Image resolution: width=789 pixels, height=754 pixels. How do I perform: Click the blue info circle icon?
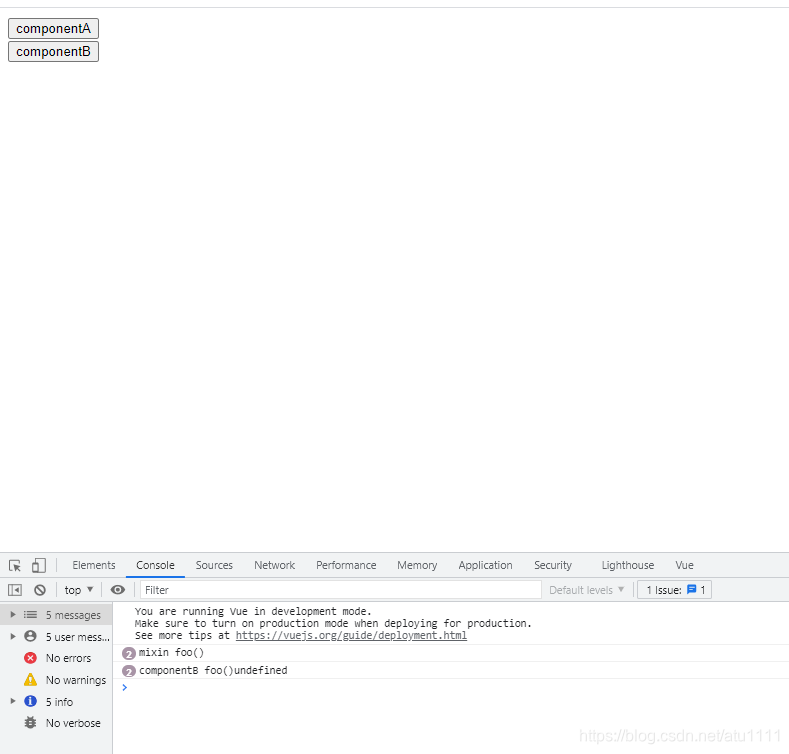[x=30, y=701]
